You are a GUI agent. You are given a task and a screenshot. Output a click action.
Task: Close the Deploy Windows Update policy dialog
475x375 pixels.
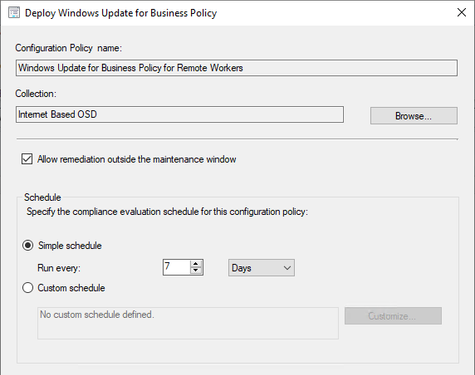pyautogui.click(x=461, y=13)
